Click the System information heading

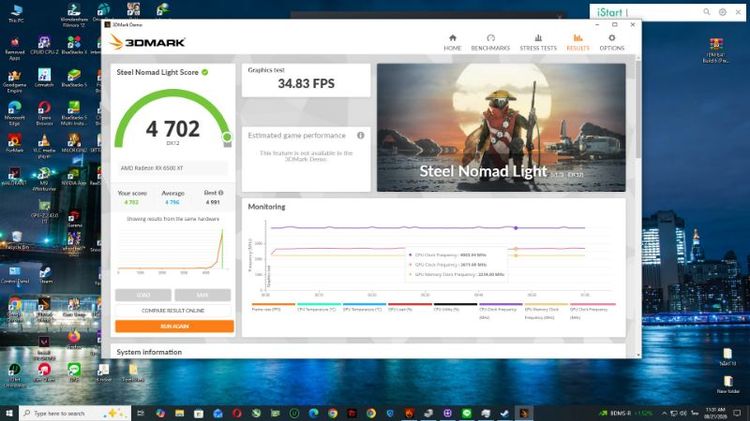coord(149,352)
